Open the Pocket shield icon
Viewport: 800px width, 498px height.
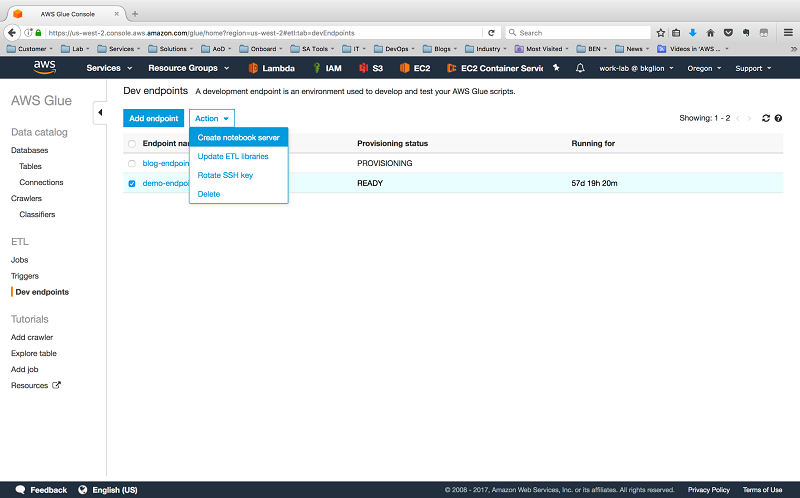728,33
